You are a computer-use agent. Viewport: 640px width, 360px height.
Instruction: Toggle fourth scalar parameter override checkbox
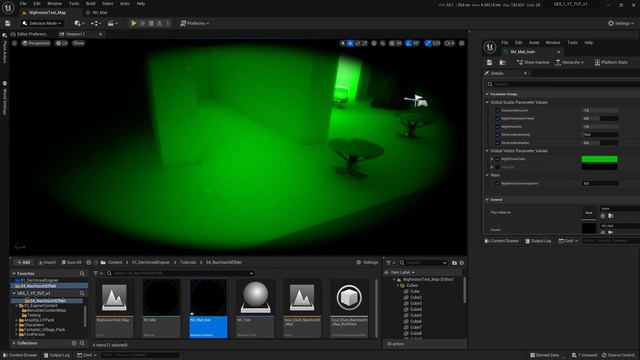[x=497, y=135]
